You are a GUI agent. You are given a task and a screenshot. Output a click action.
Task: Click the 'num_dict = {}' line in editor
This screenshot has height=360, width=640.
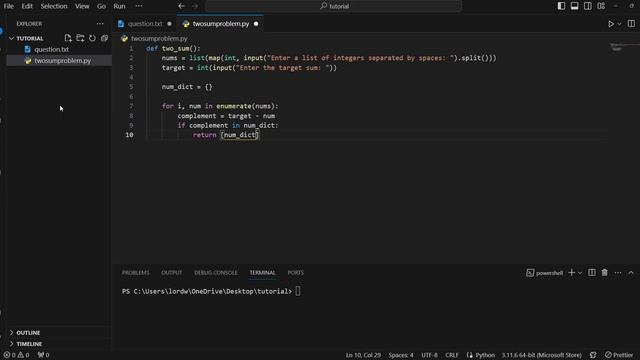click(187, 87)
